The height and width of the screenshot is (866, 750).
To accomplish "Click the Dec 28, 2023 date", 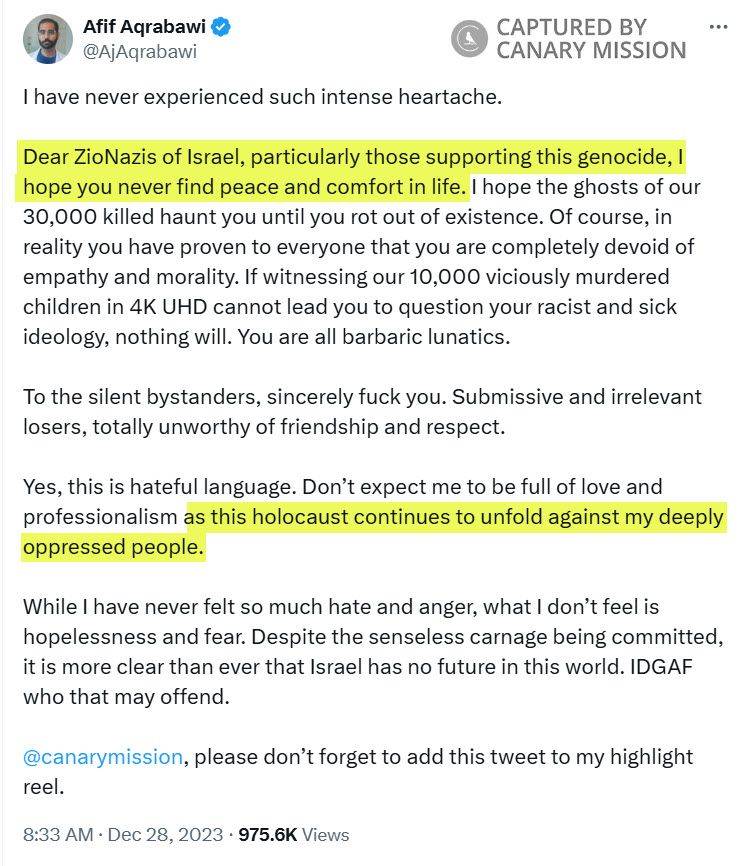I will coord(165,835).
